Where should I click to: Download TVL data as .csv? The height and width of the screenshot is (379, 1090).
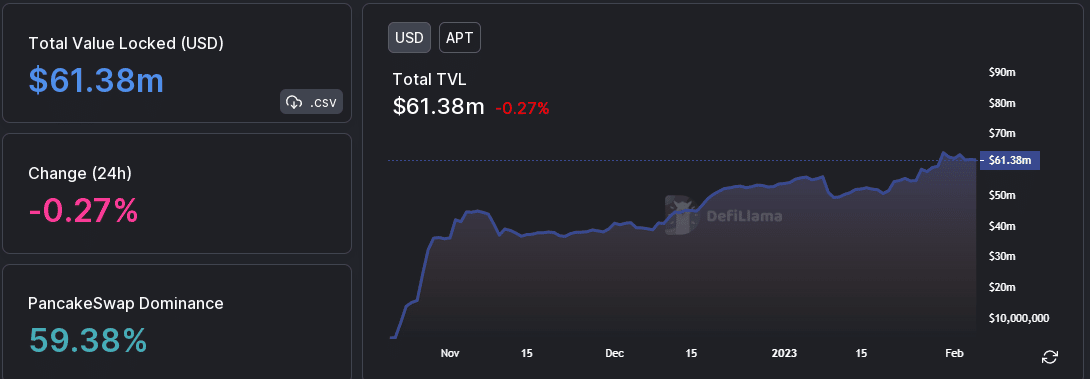(311, 102)
